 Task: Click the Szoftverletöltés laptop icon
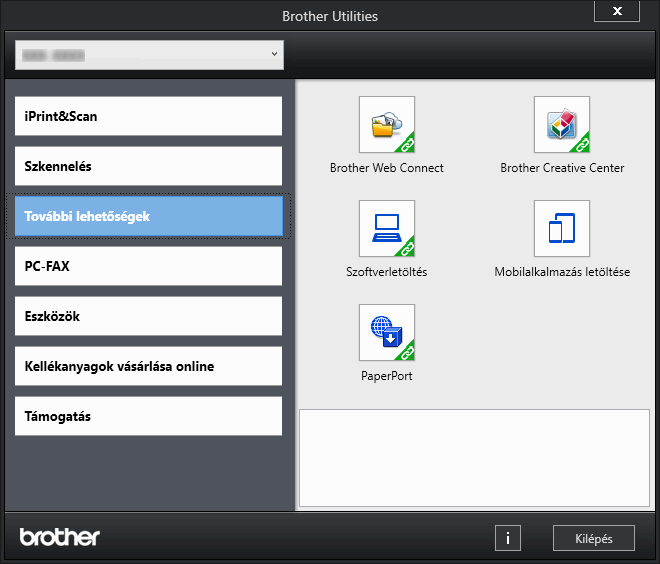tap(387, 229)
